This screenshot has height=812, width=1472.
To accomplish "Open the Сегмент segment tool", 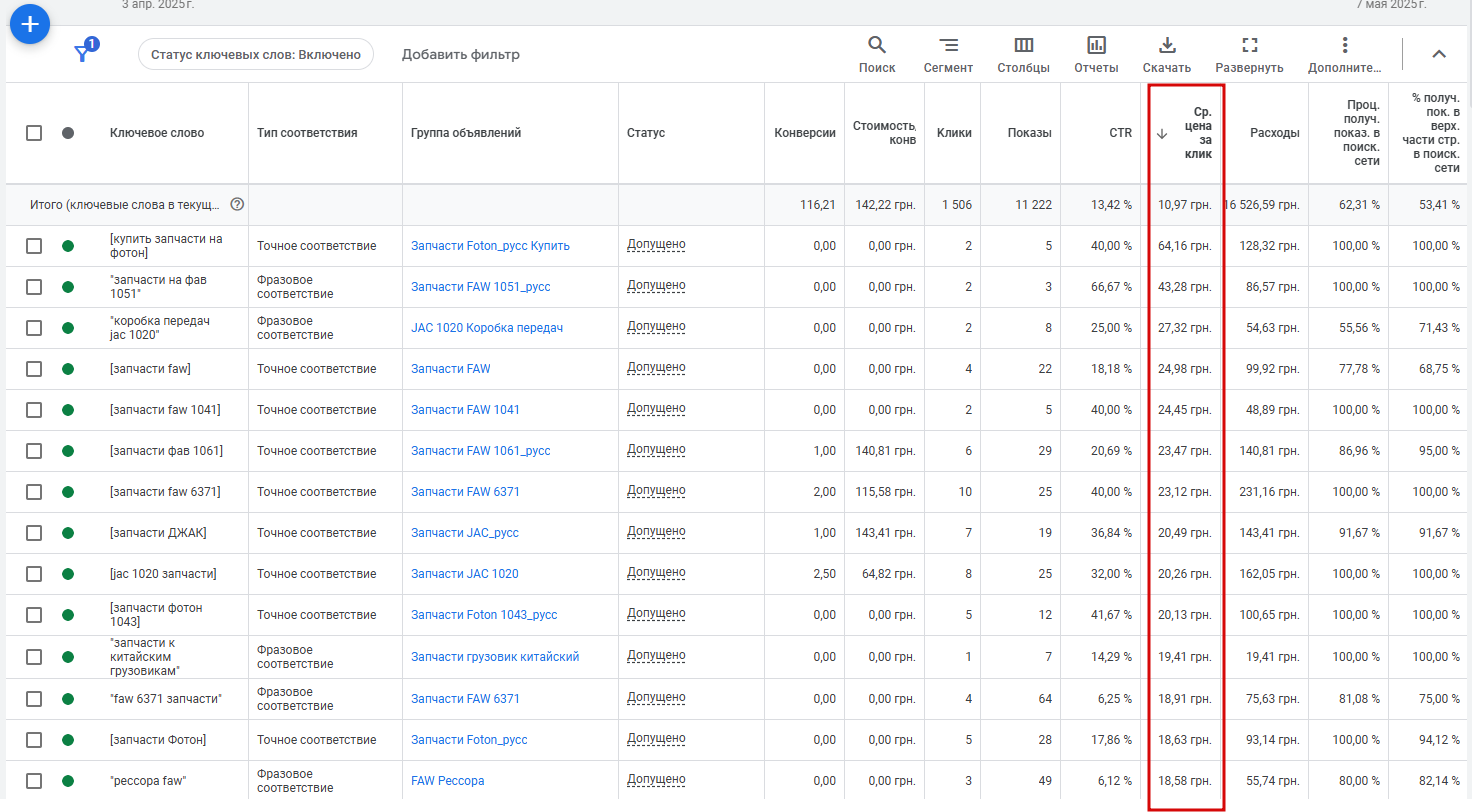I will pyautogui.click(x=948, y=55).
